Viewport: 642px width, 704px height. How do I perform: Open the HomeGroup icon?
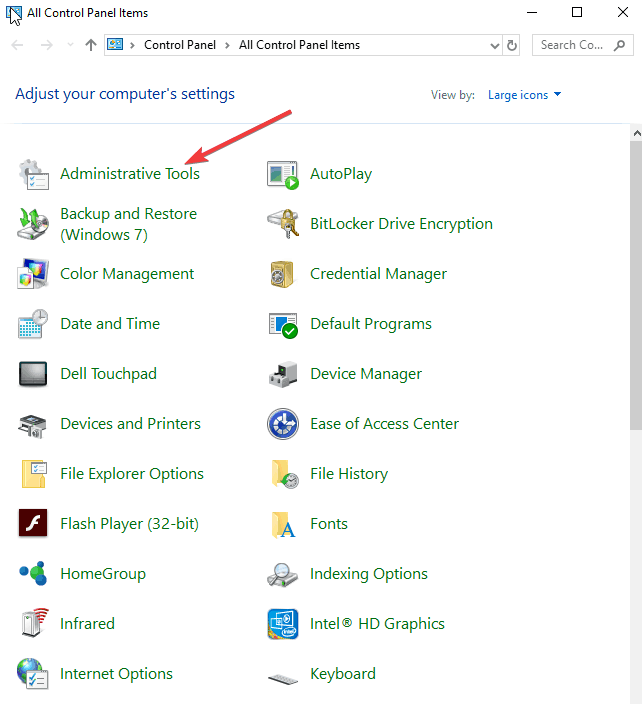[33, 574]
